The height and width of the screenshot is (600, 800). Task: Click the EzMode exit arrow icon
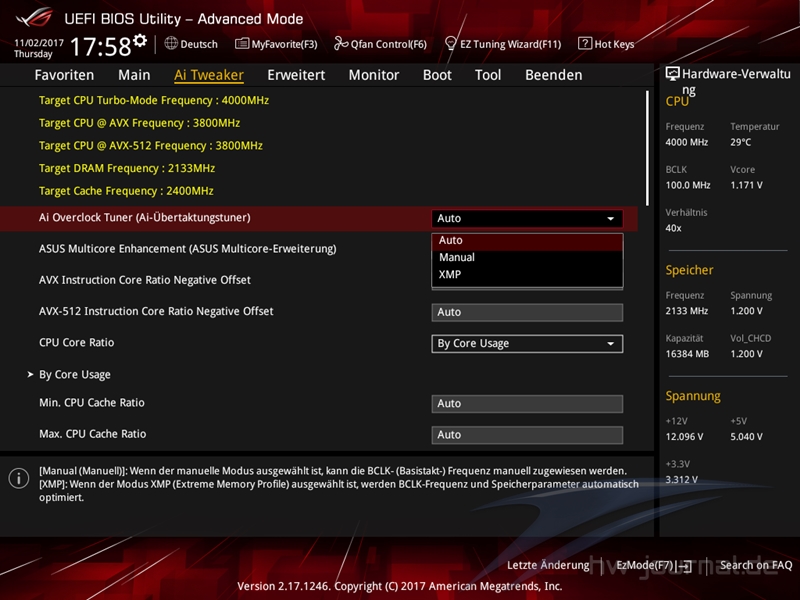[686, 566]
